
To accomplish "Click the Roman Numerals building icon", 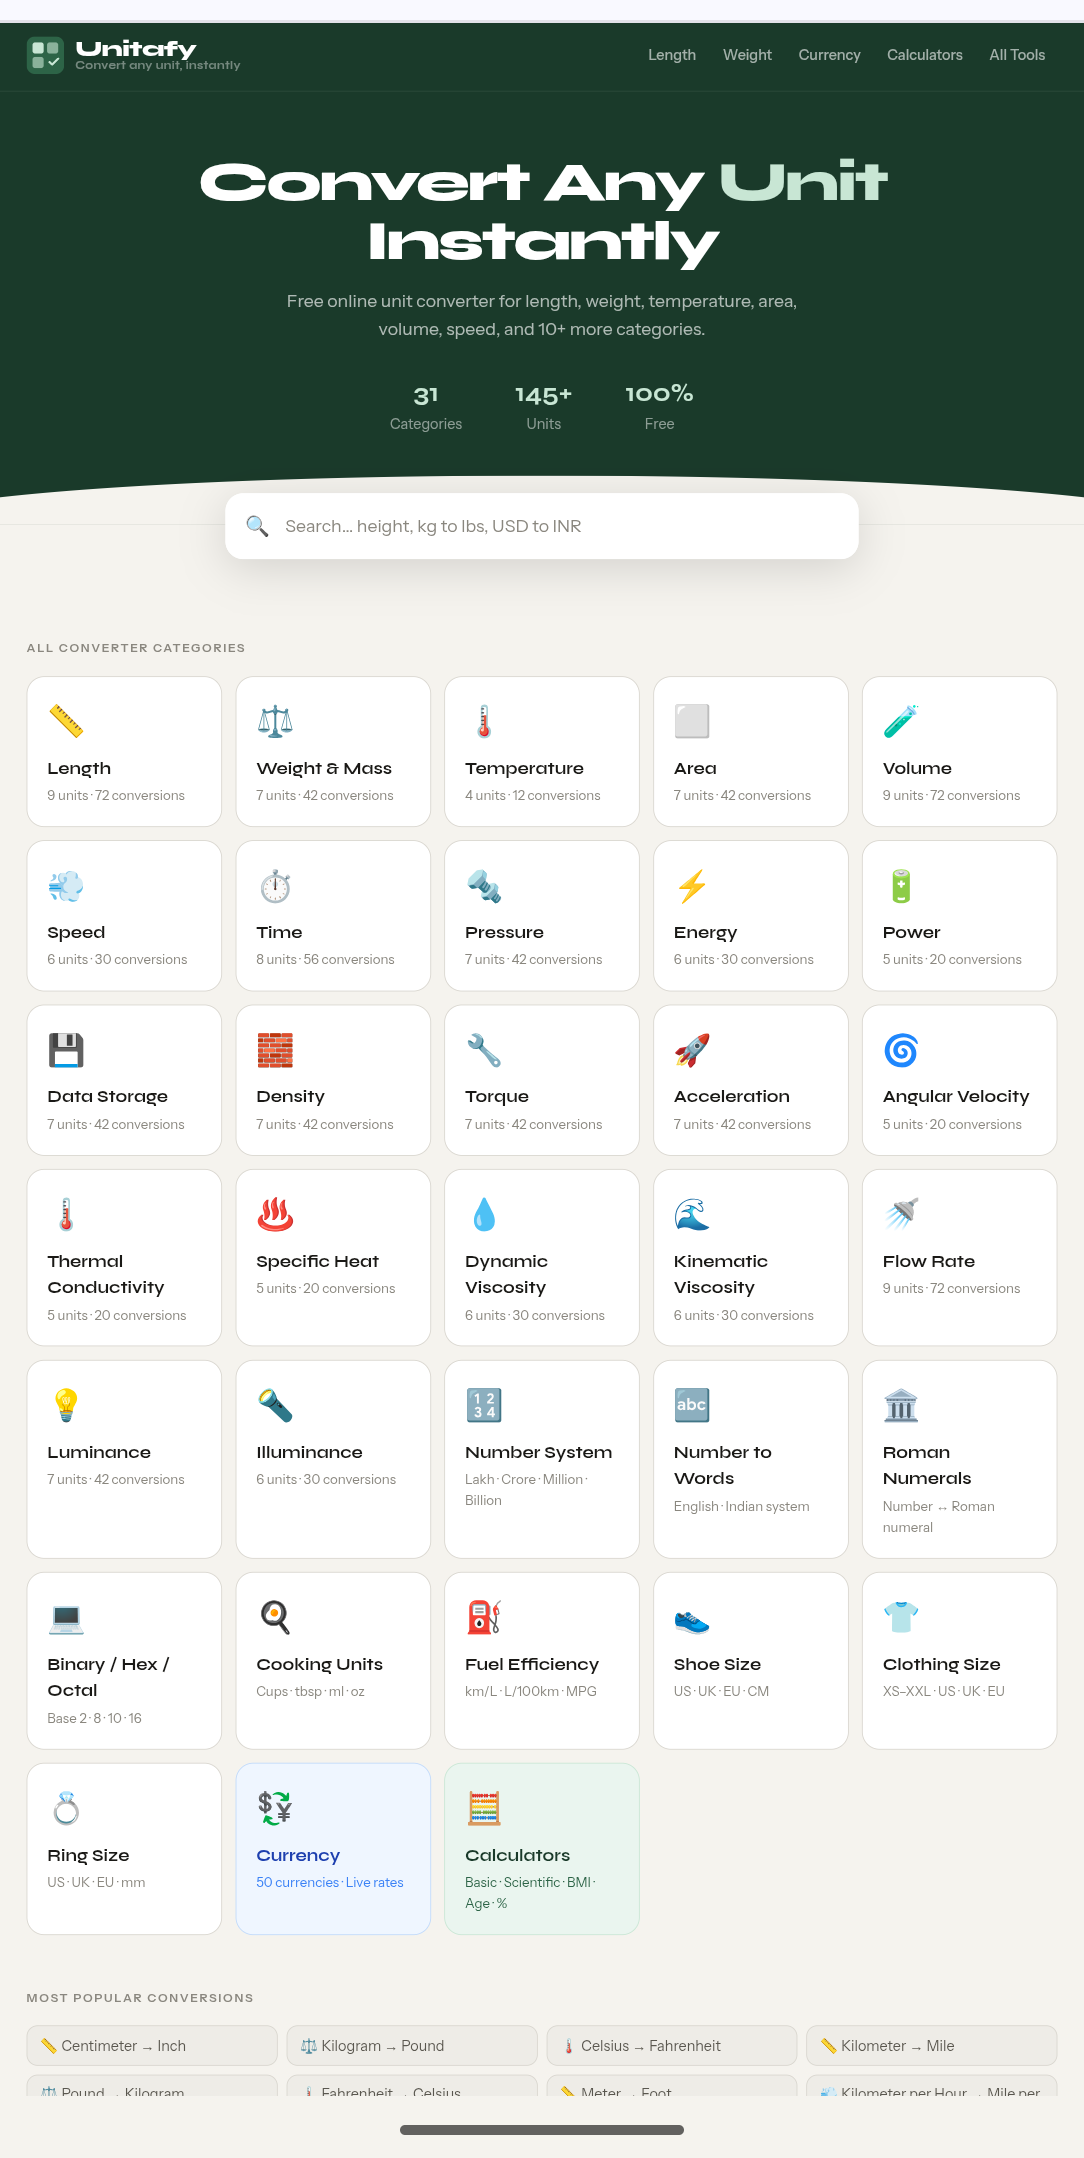I will tap(901, 1405).
